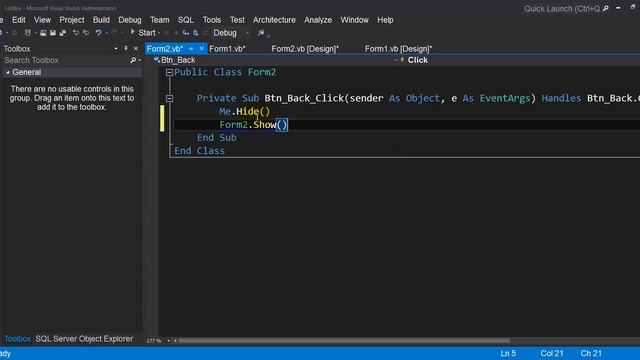
Task: Click the Quick Launch search box
Action: tap(562, 9)
